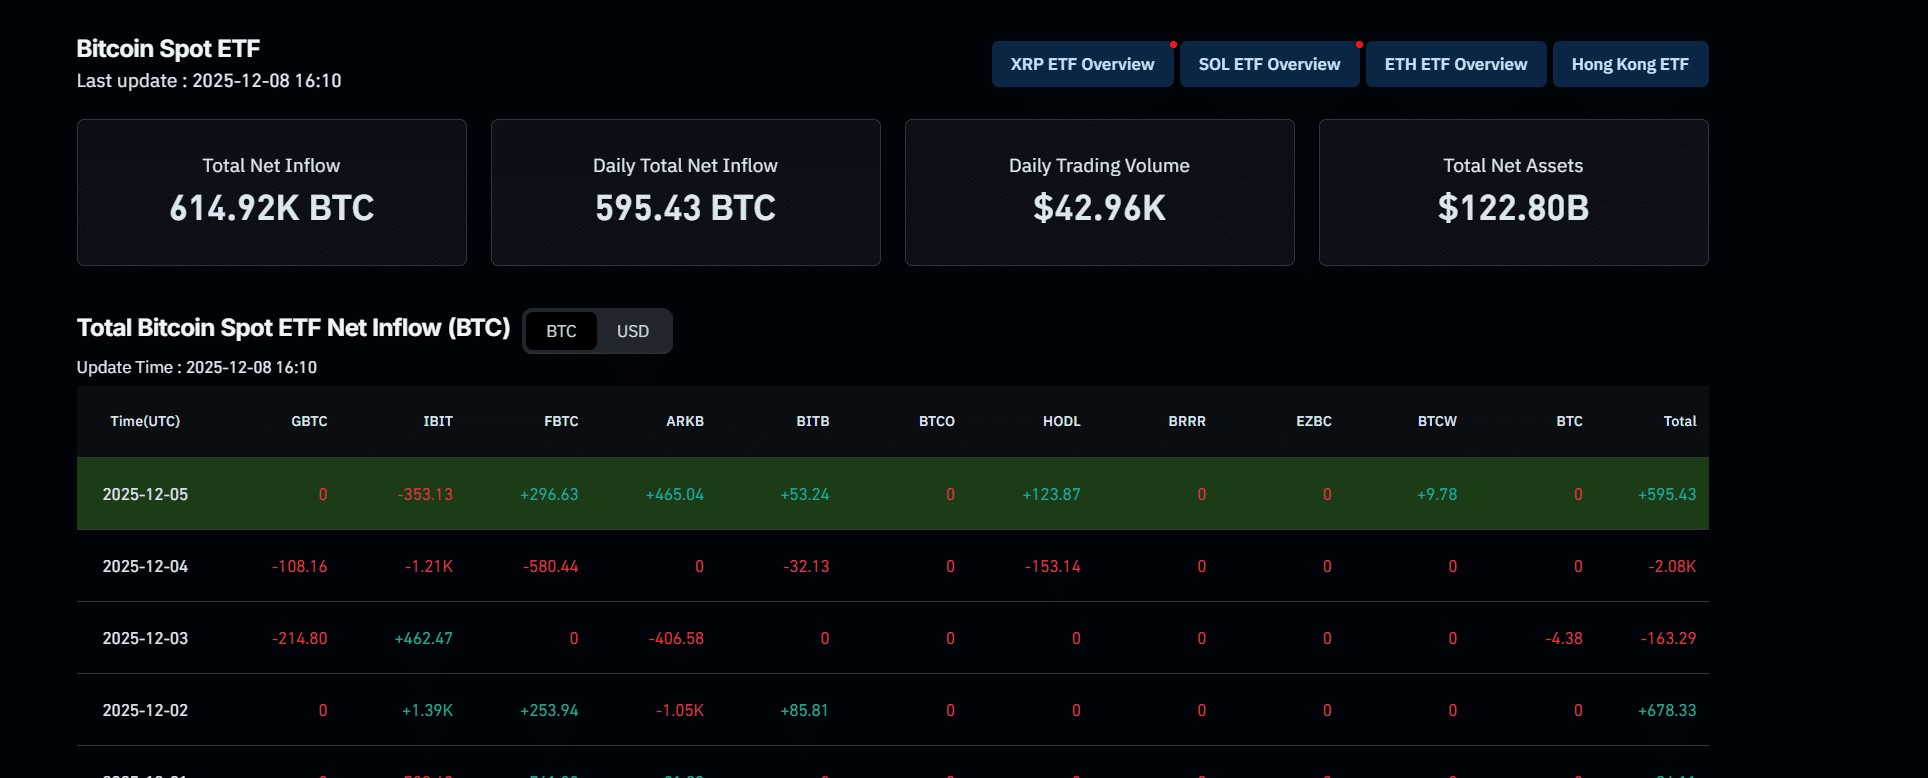Switch net inflow units to USD
Viewport: 1928px width, 778px height.
(633, 331)
